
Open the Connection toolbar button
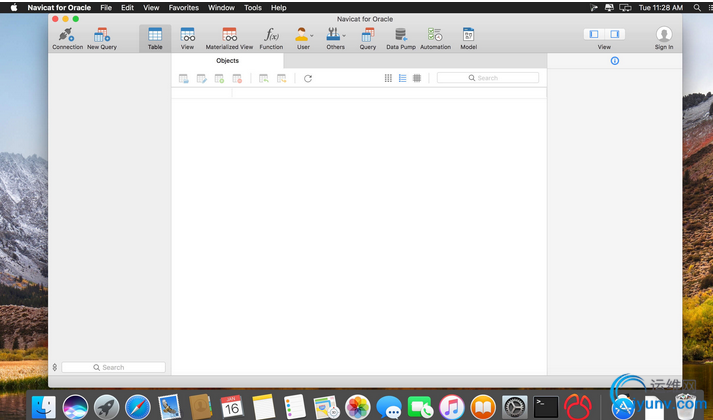(67, 38)
